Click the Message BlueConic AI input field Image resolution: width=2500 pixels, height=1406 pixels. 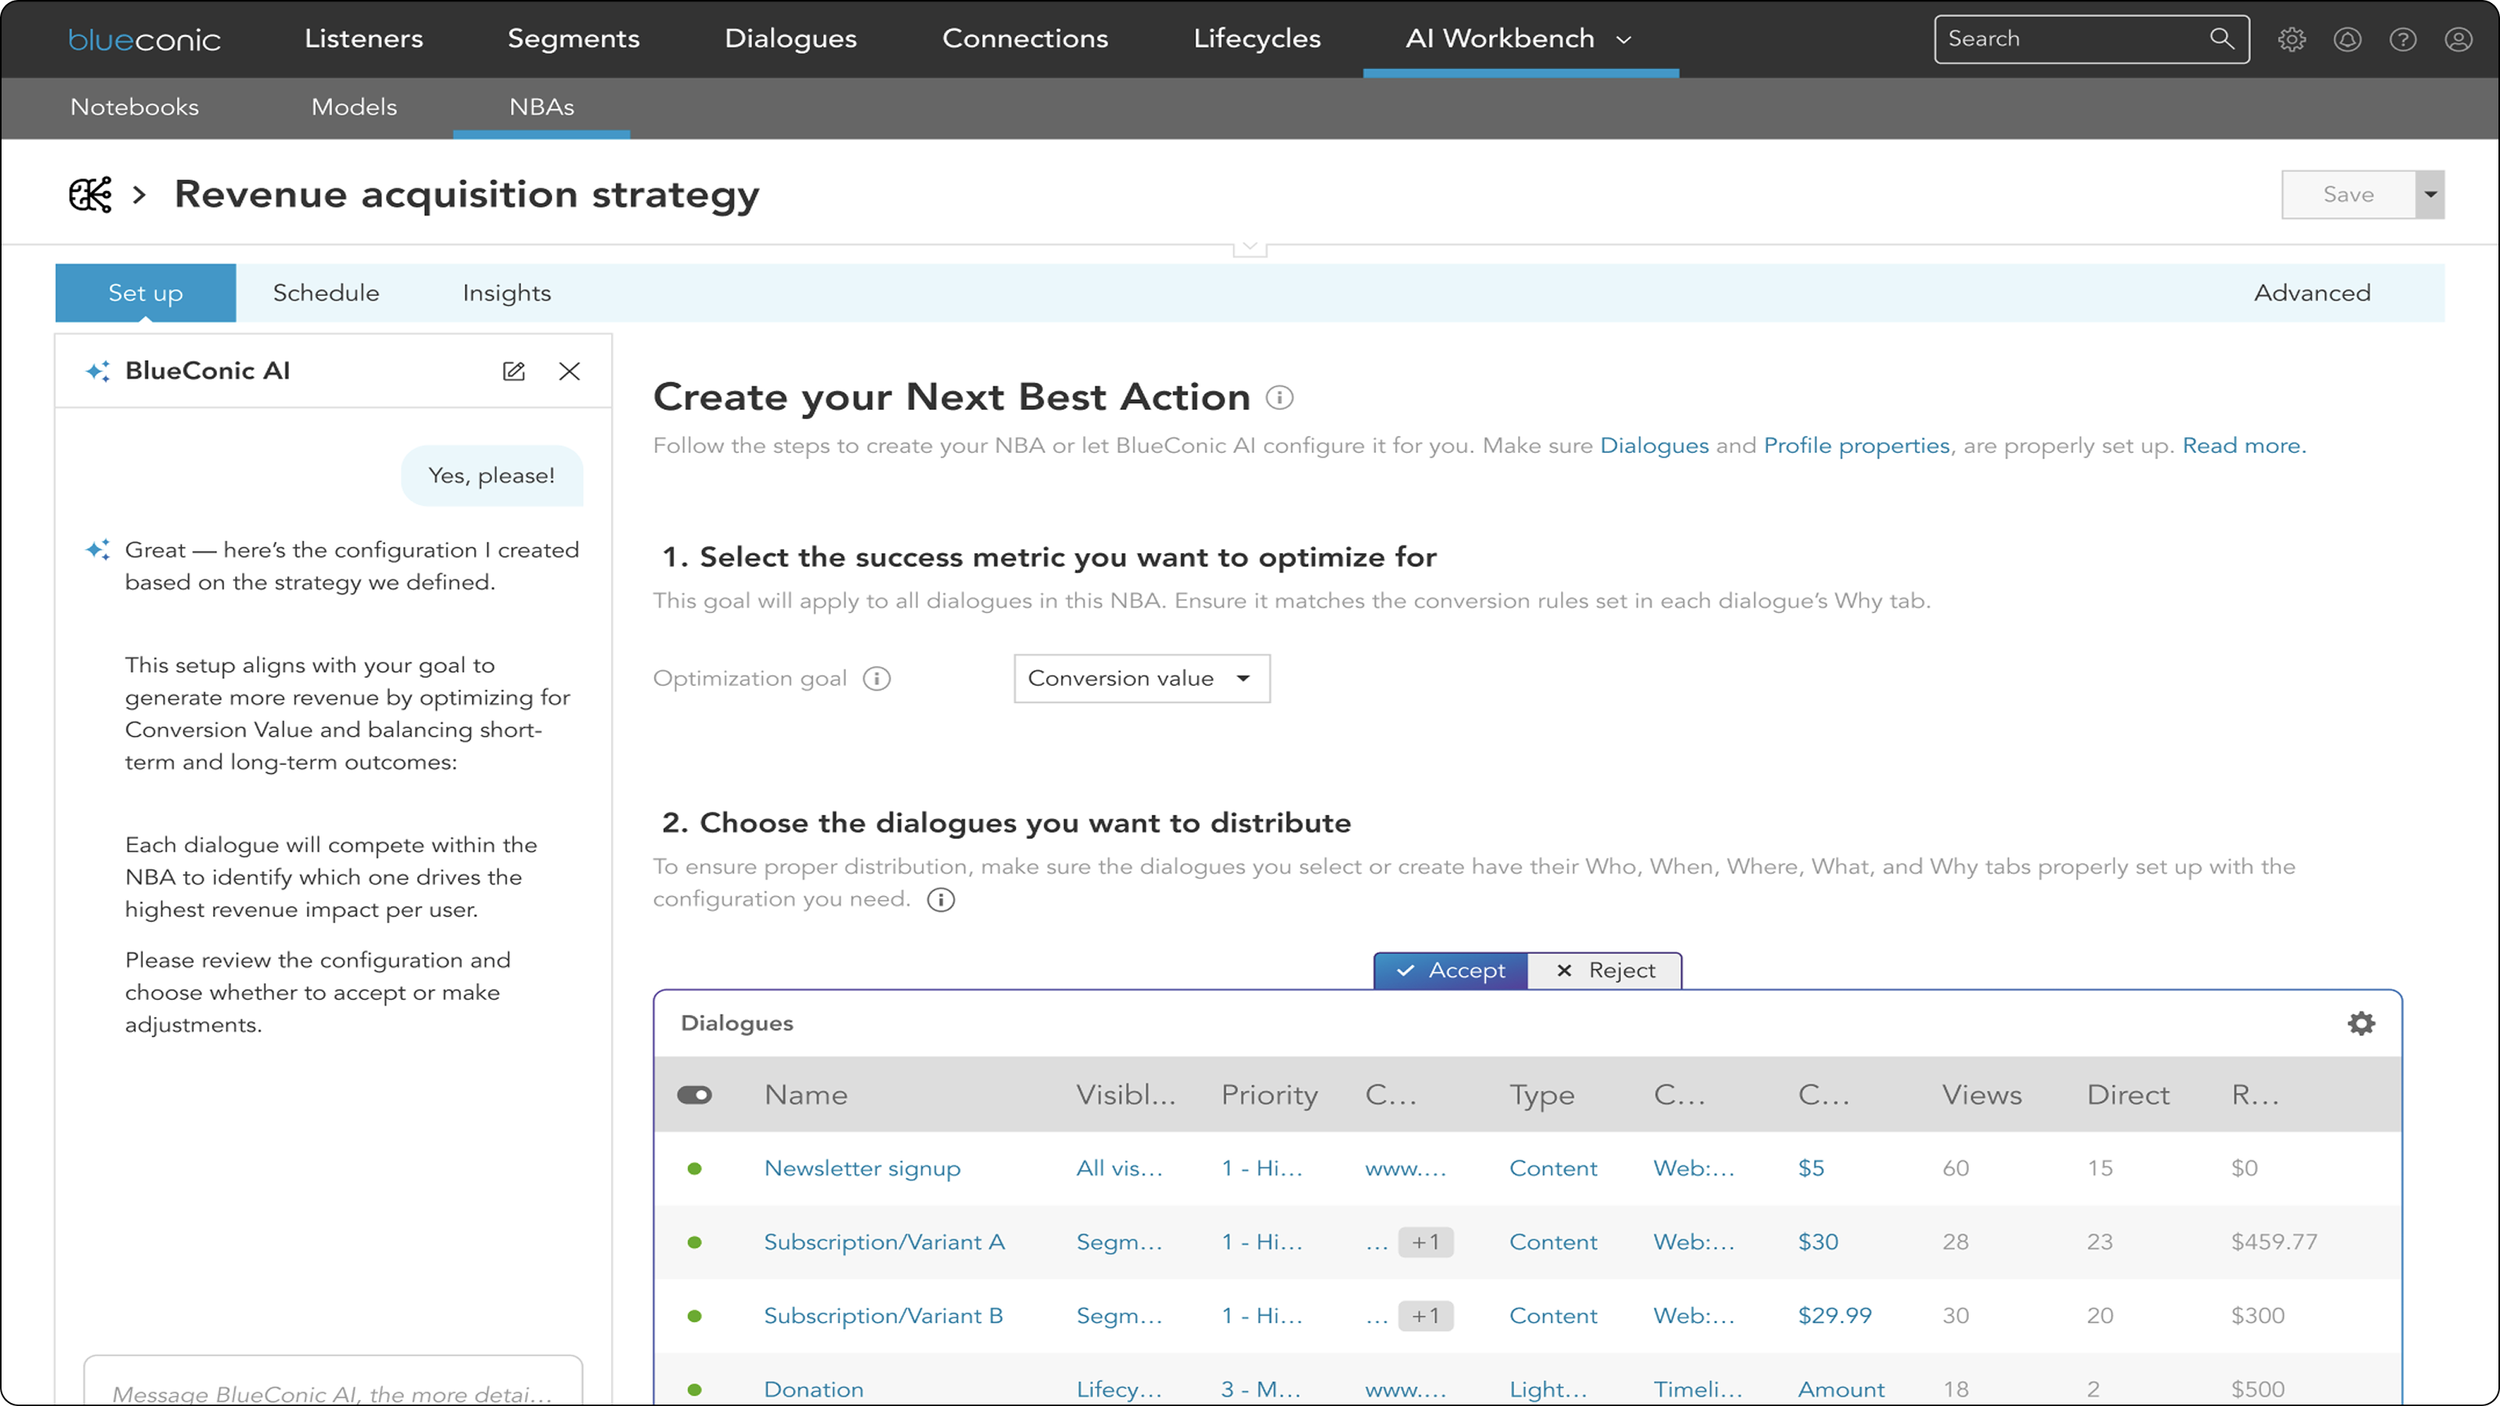333,1390
